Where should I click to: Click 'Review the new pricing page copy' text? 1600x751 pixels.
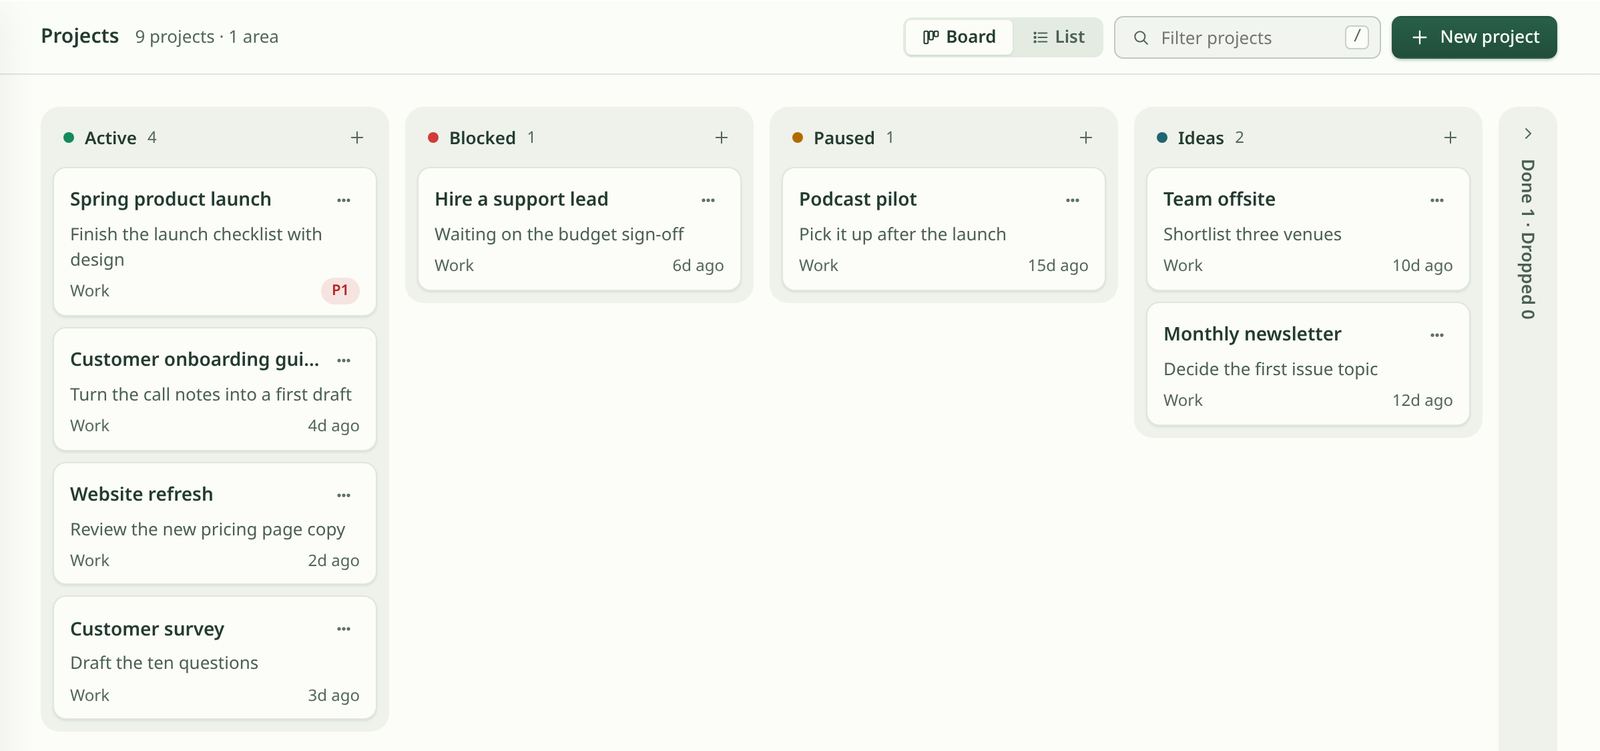coord(208,529)
